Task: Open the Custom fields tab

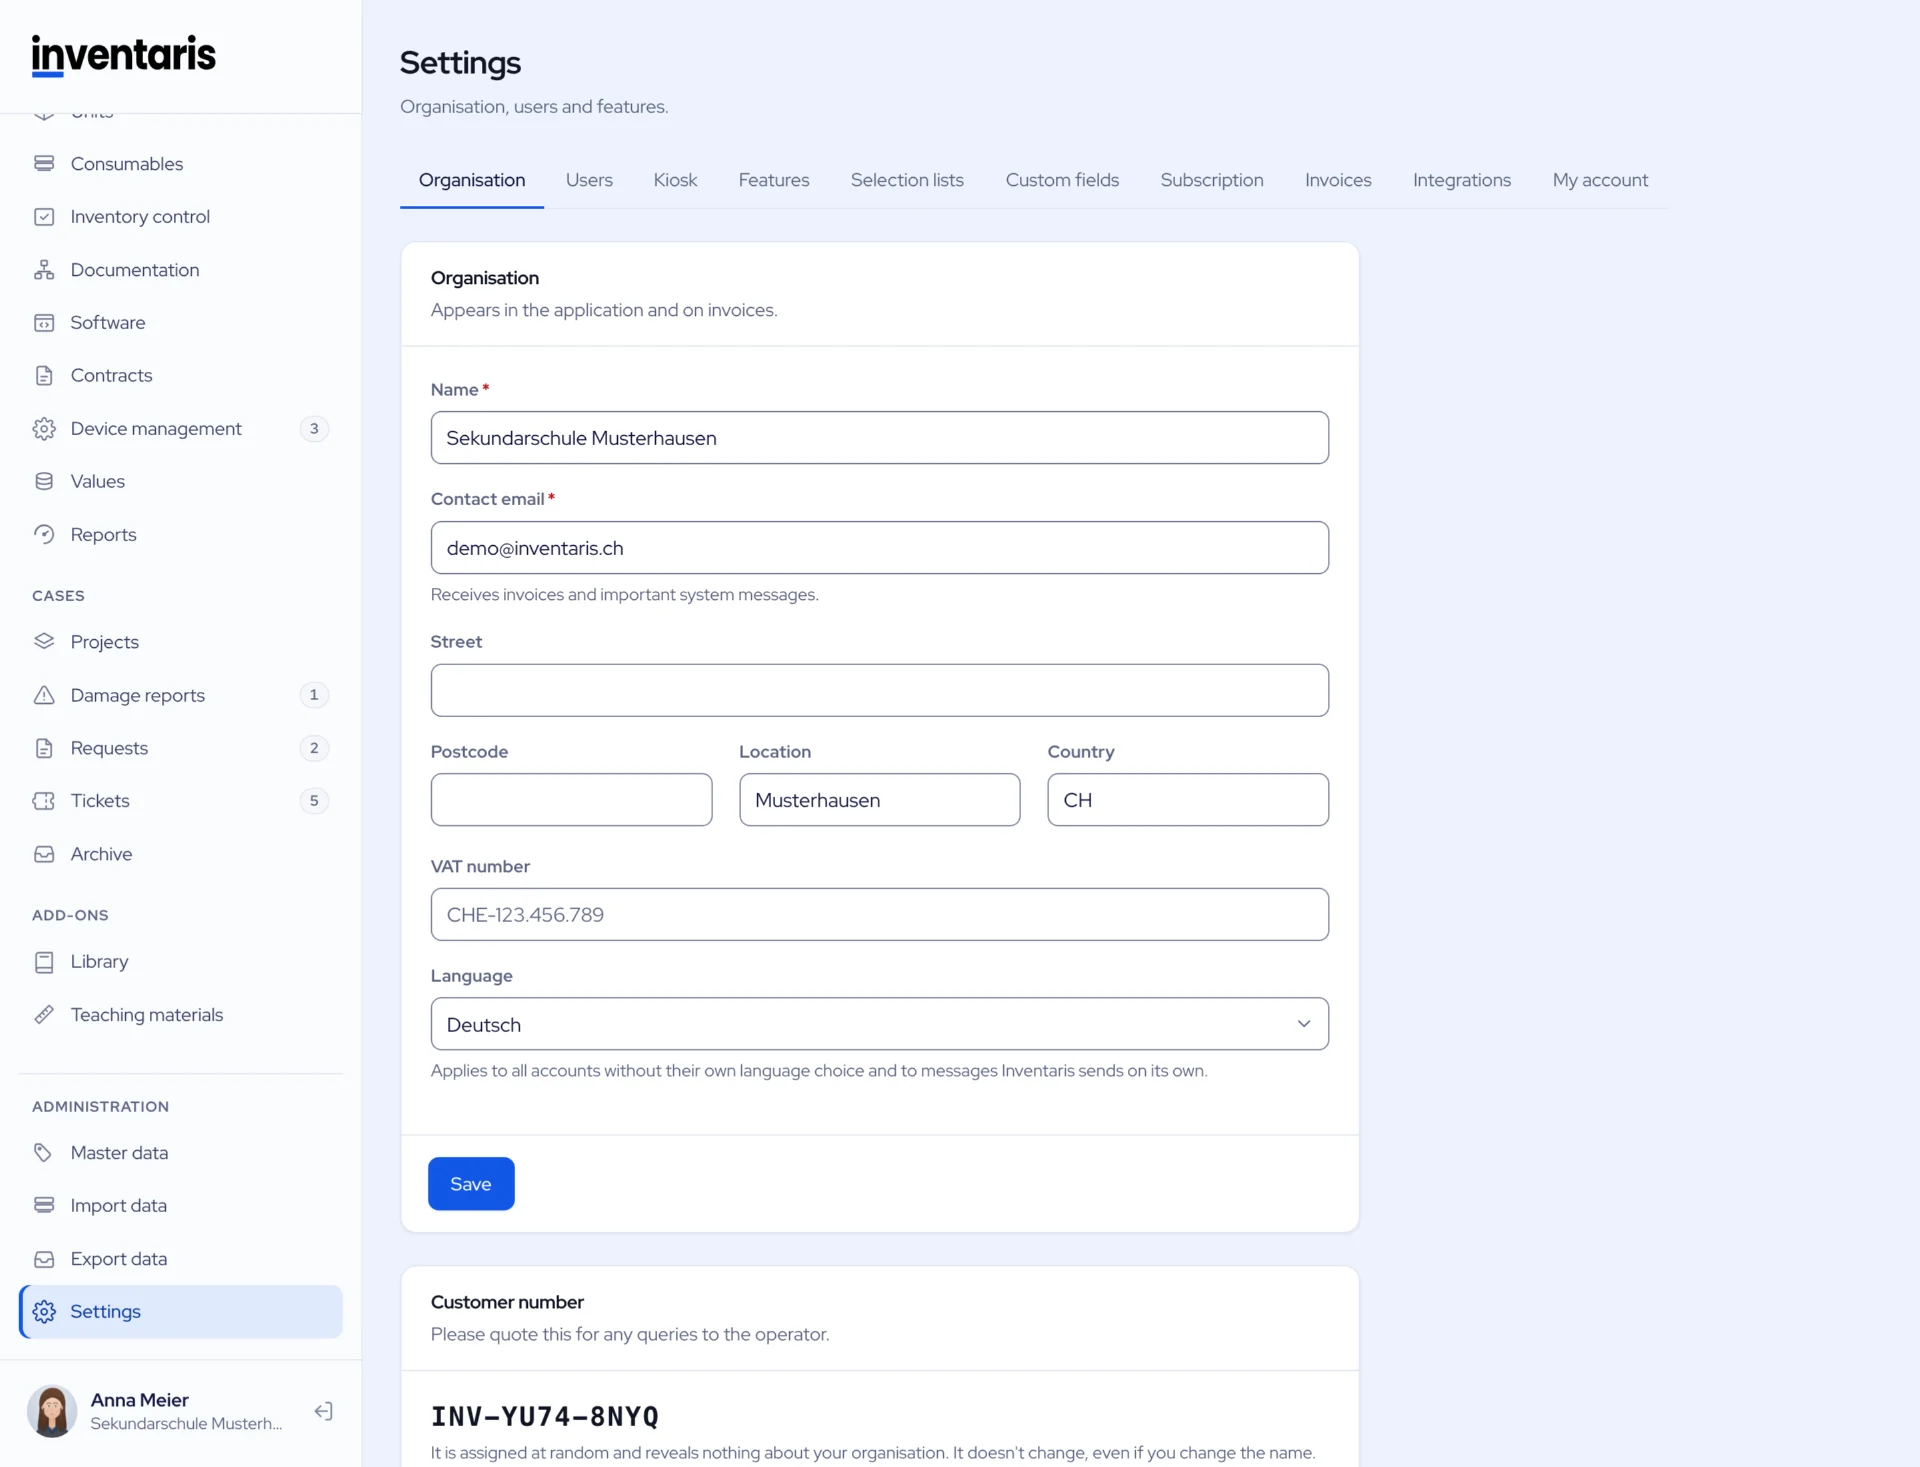Action: (1062, 180)
